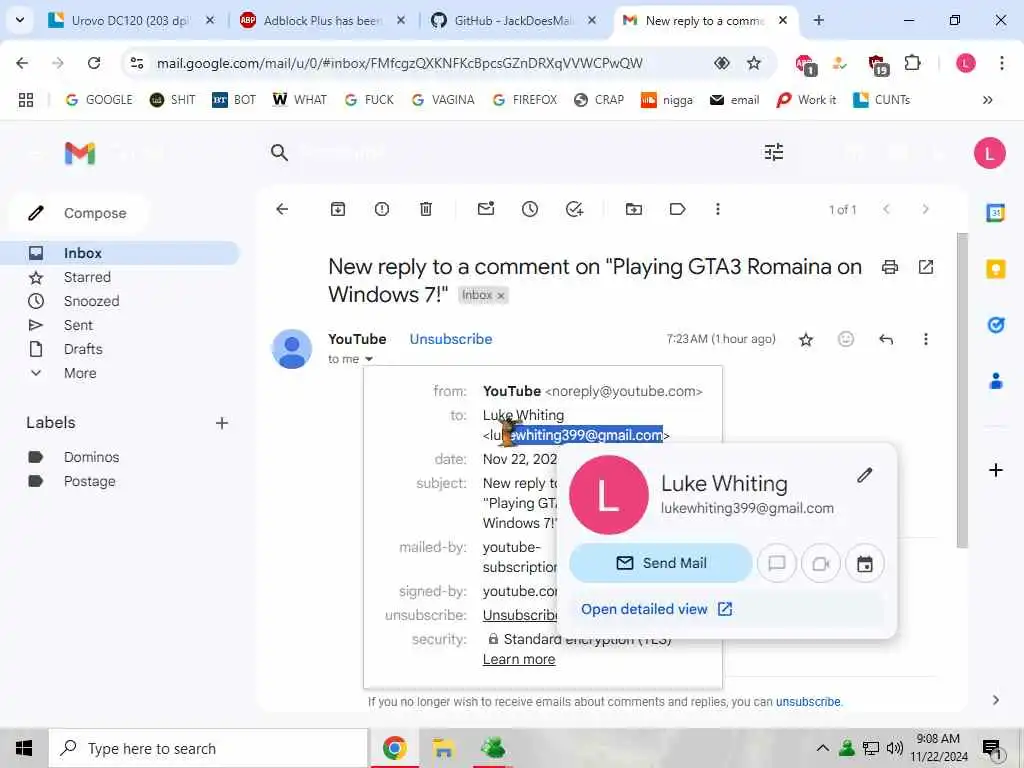
Task: Open Google Tasks side panel
Action: point(995,324)
